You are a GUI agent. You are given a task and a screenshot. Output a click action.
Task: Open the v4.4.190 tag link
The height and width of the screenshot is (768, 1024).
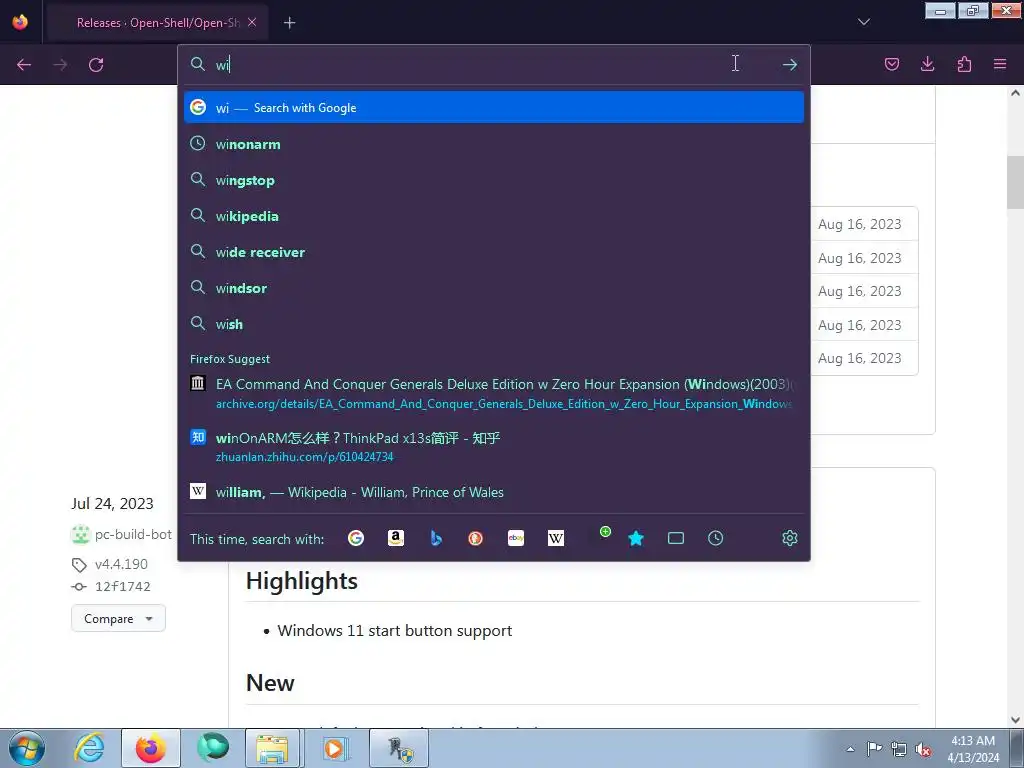click(x=121, y=564)
